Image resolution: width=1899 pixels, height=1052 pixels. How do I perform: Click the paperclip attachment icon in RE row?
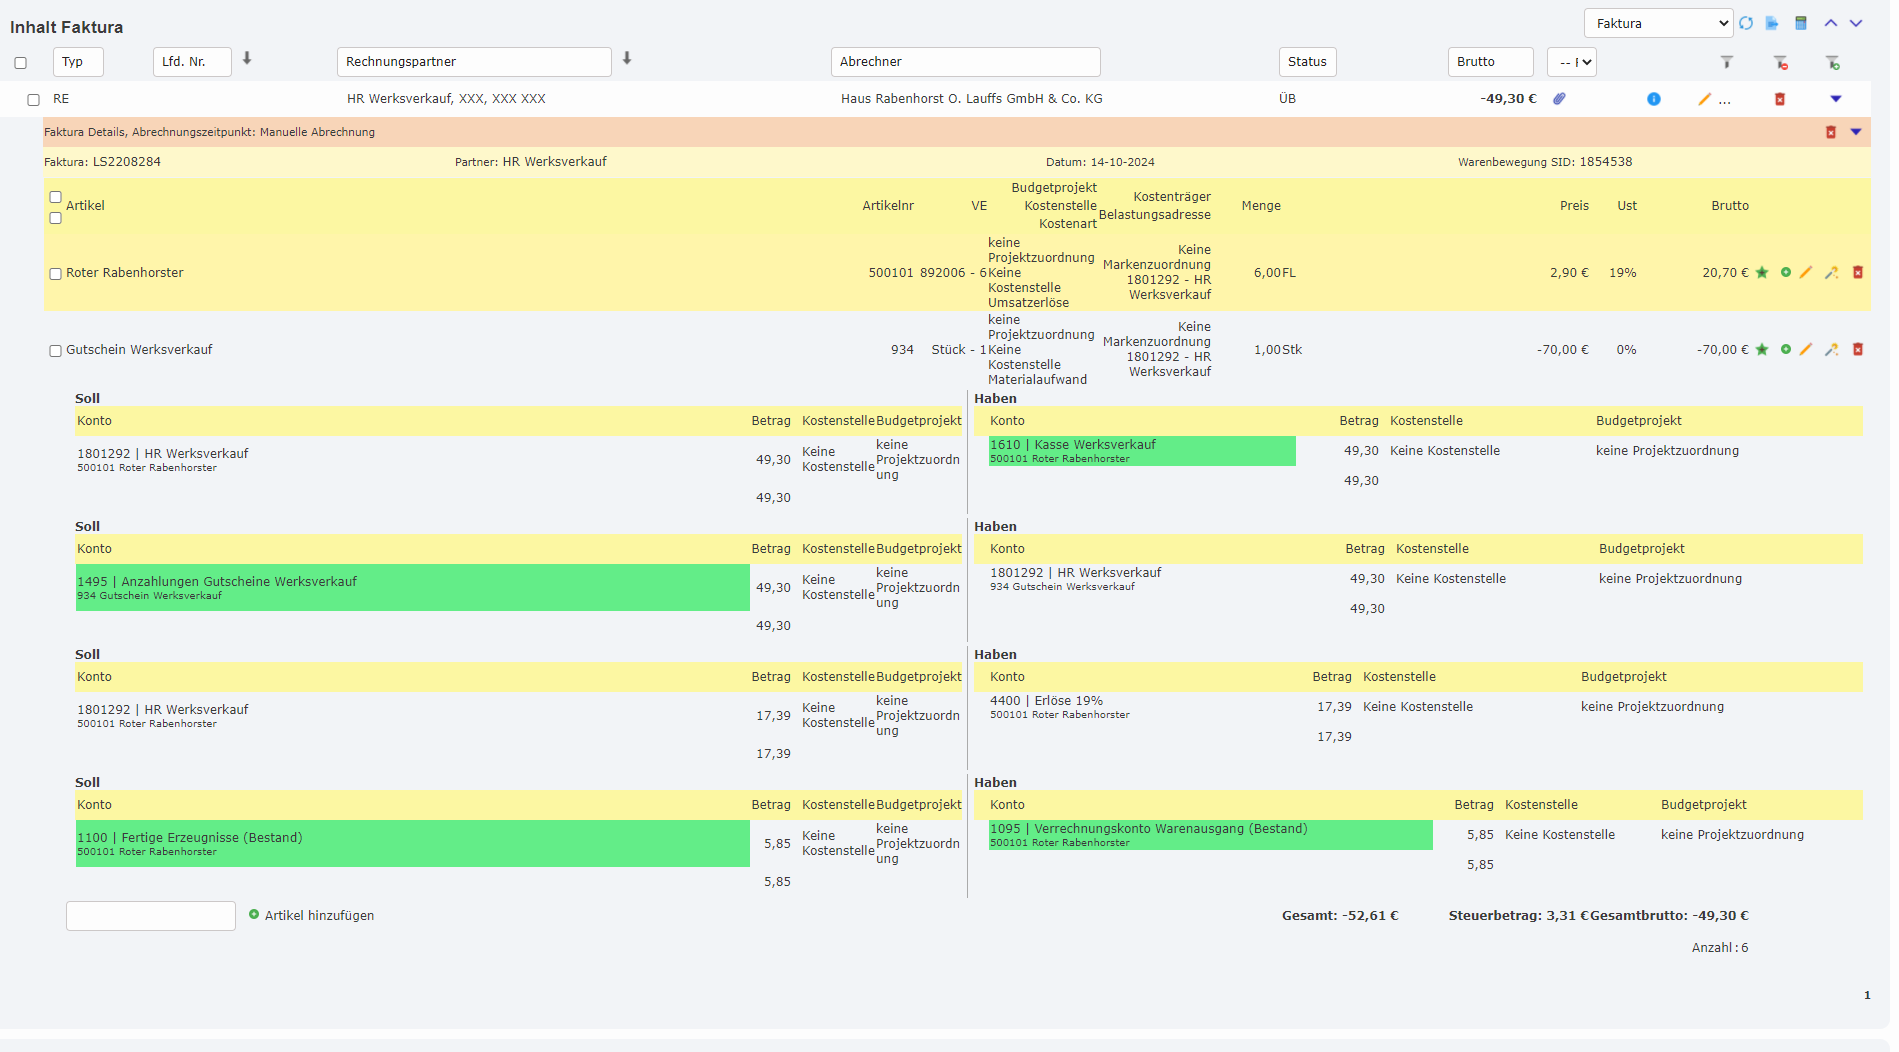point(1559,98)
